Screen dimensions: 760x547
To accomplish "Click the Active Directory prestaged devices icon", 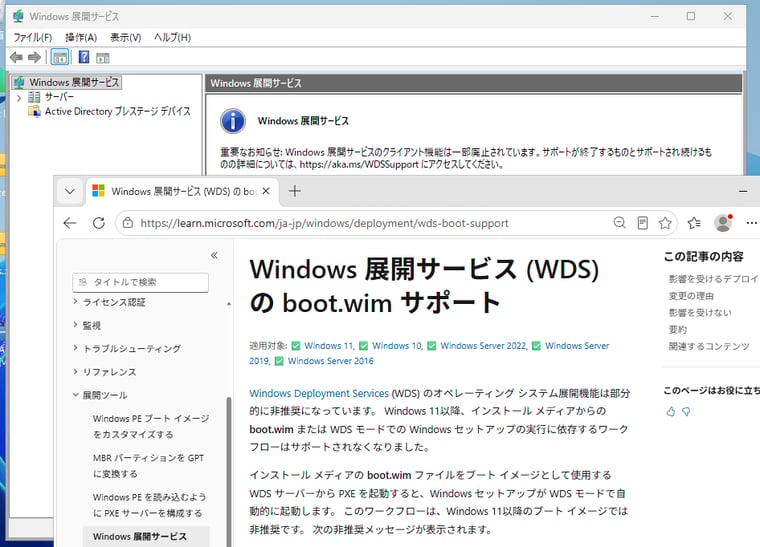I will coord(34,111).
